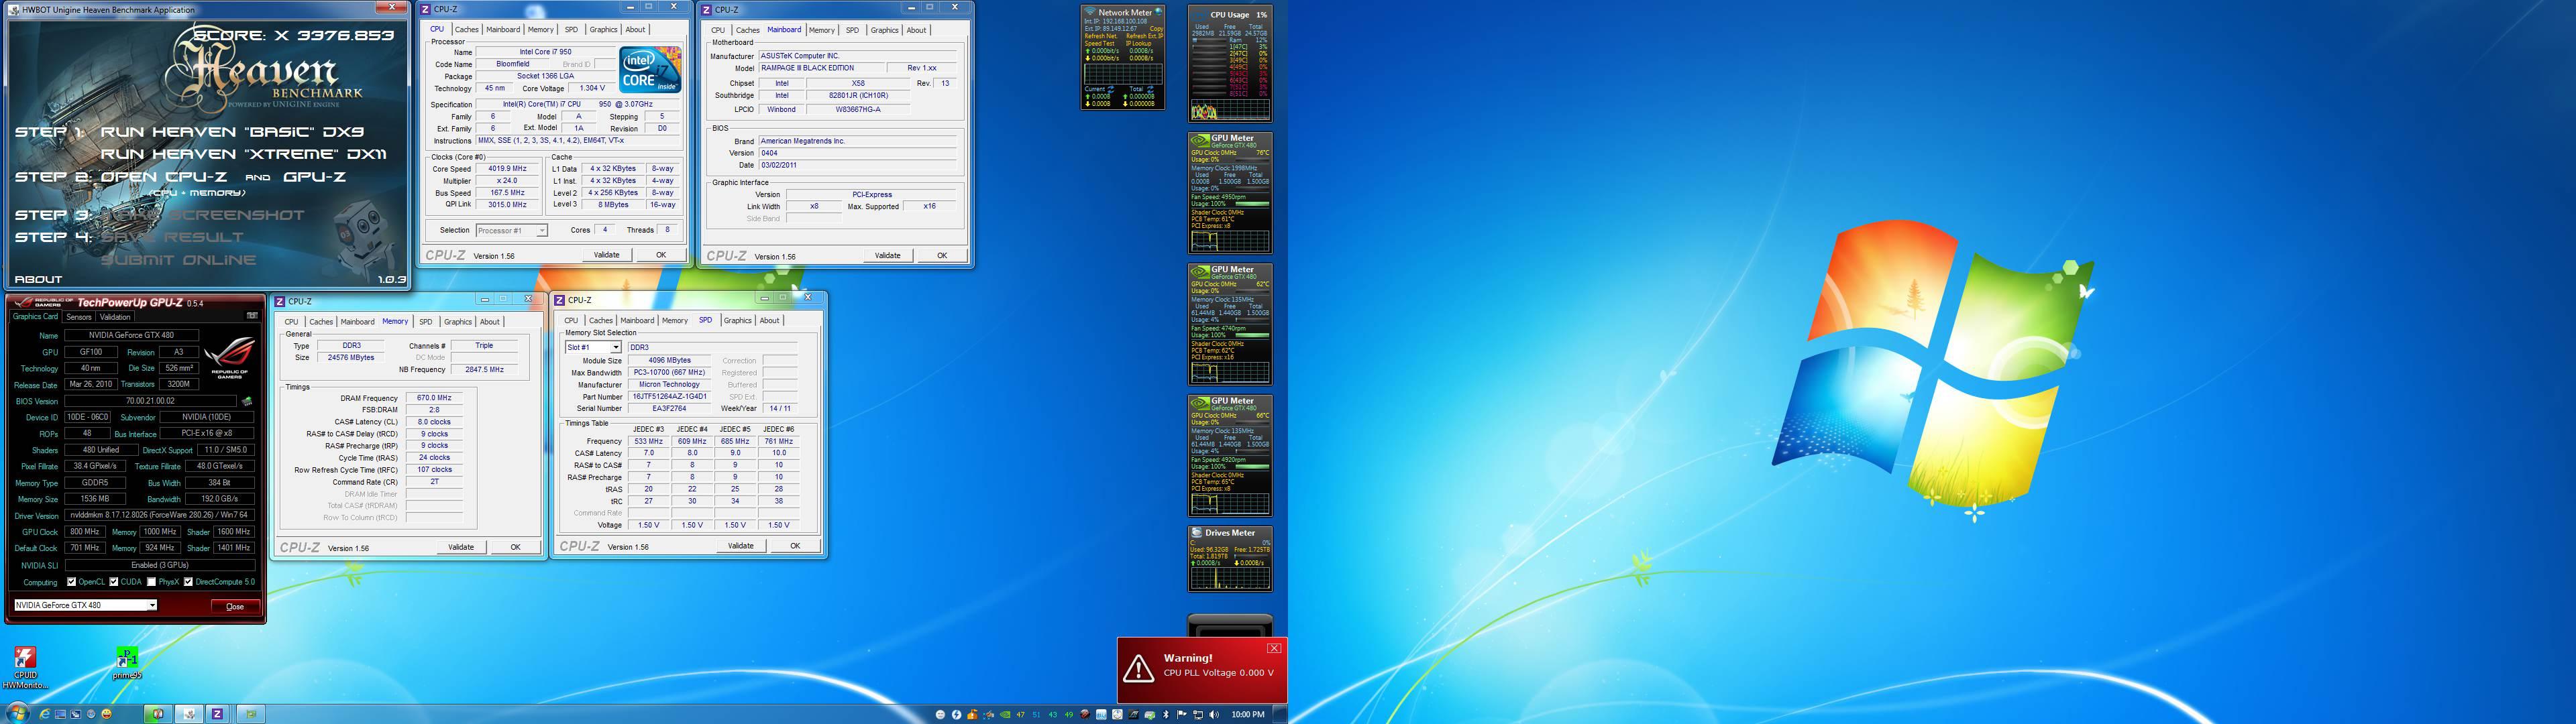2576x724 pixels.
Task: Click the Heaven benchmark taskbar button
Action: coord(189,714)
